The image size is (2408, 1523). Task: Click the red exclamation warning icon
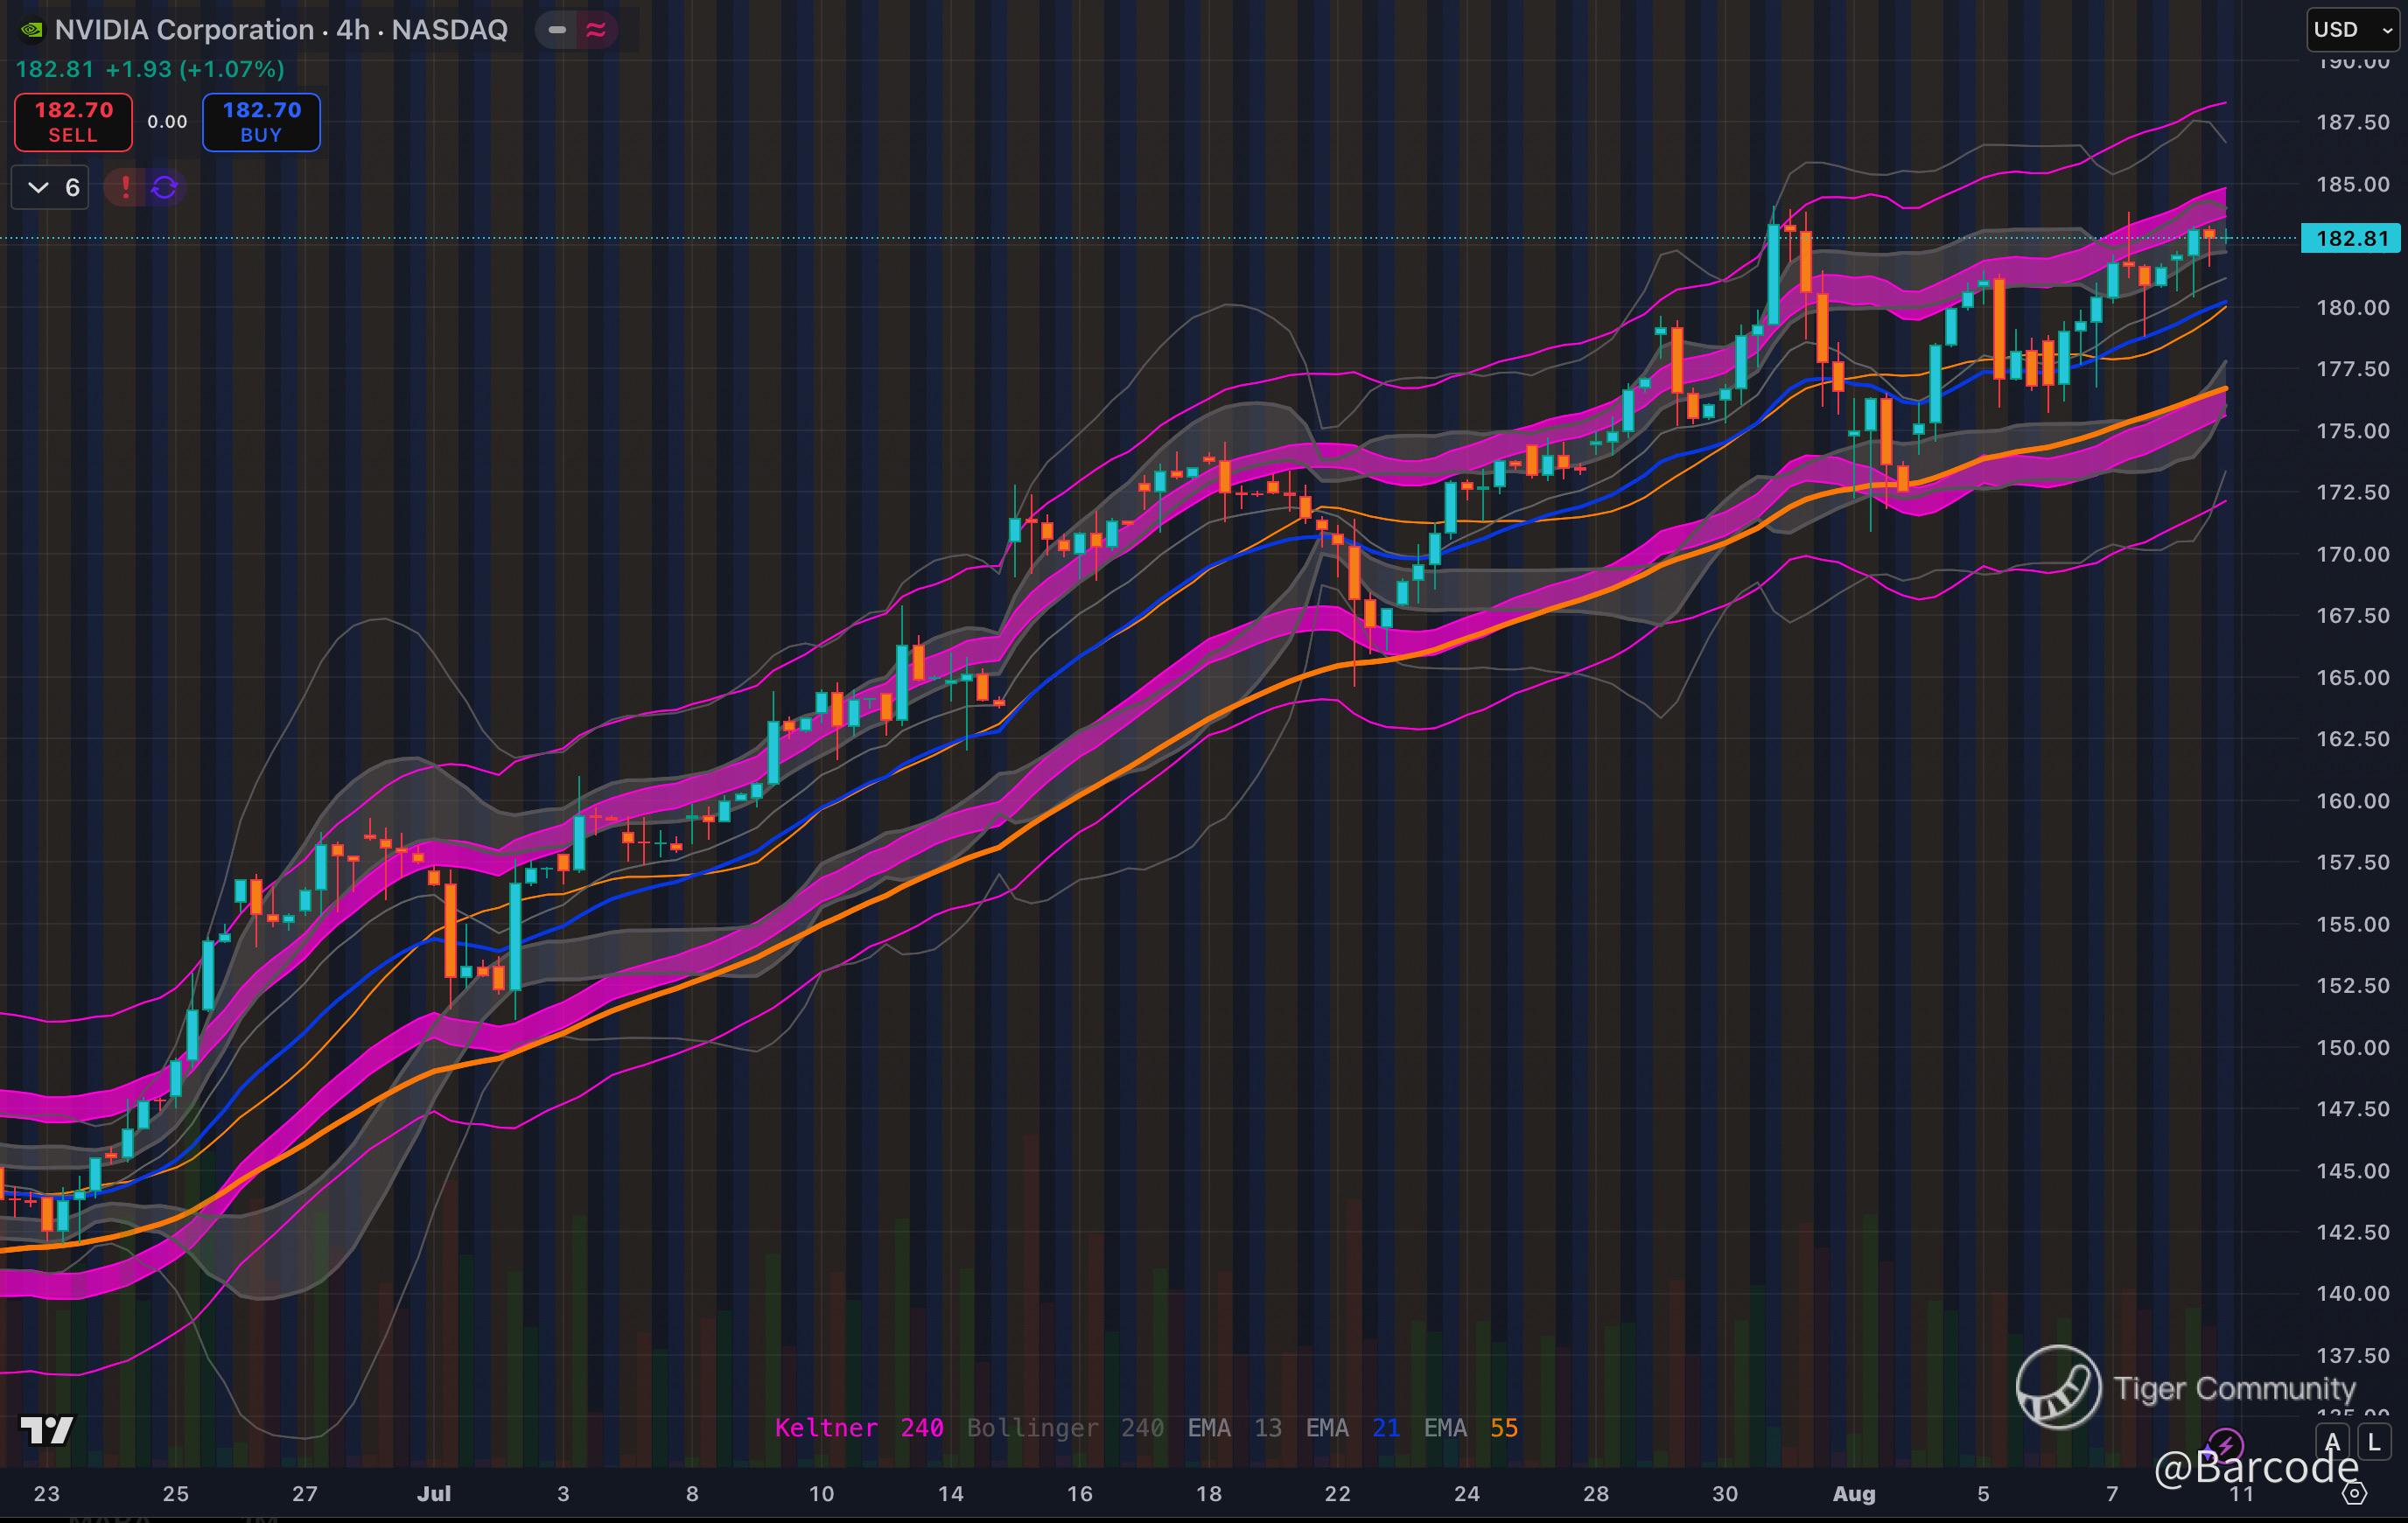coord(126,187)
